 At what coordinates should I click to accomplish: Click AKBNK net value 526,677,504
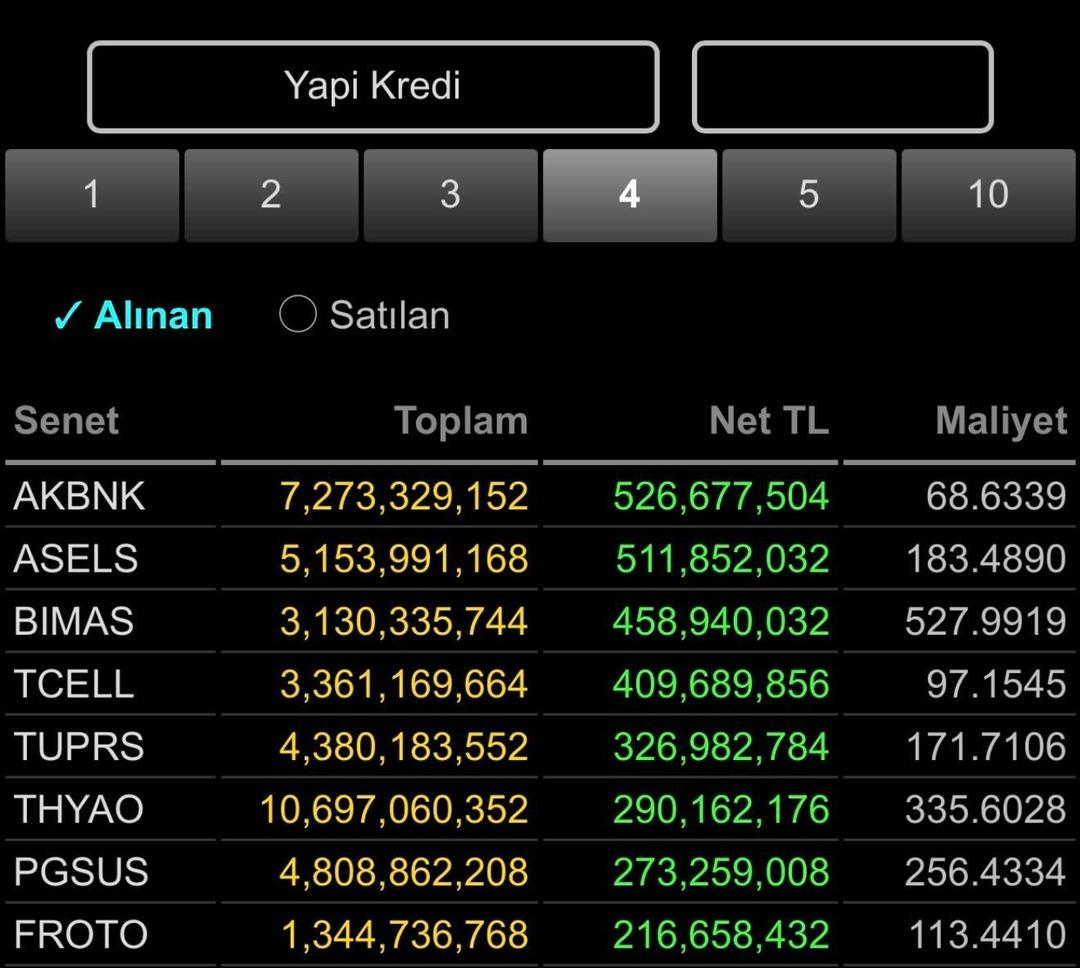[x=720, y=497]
